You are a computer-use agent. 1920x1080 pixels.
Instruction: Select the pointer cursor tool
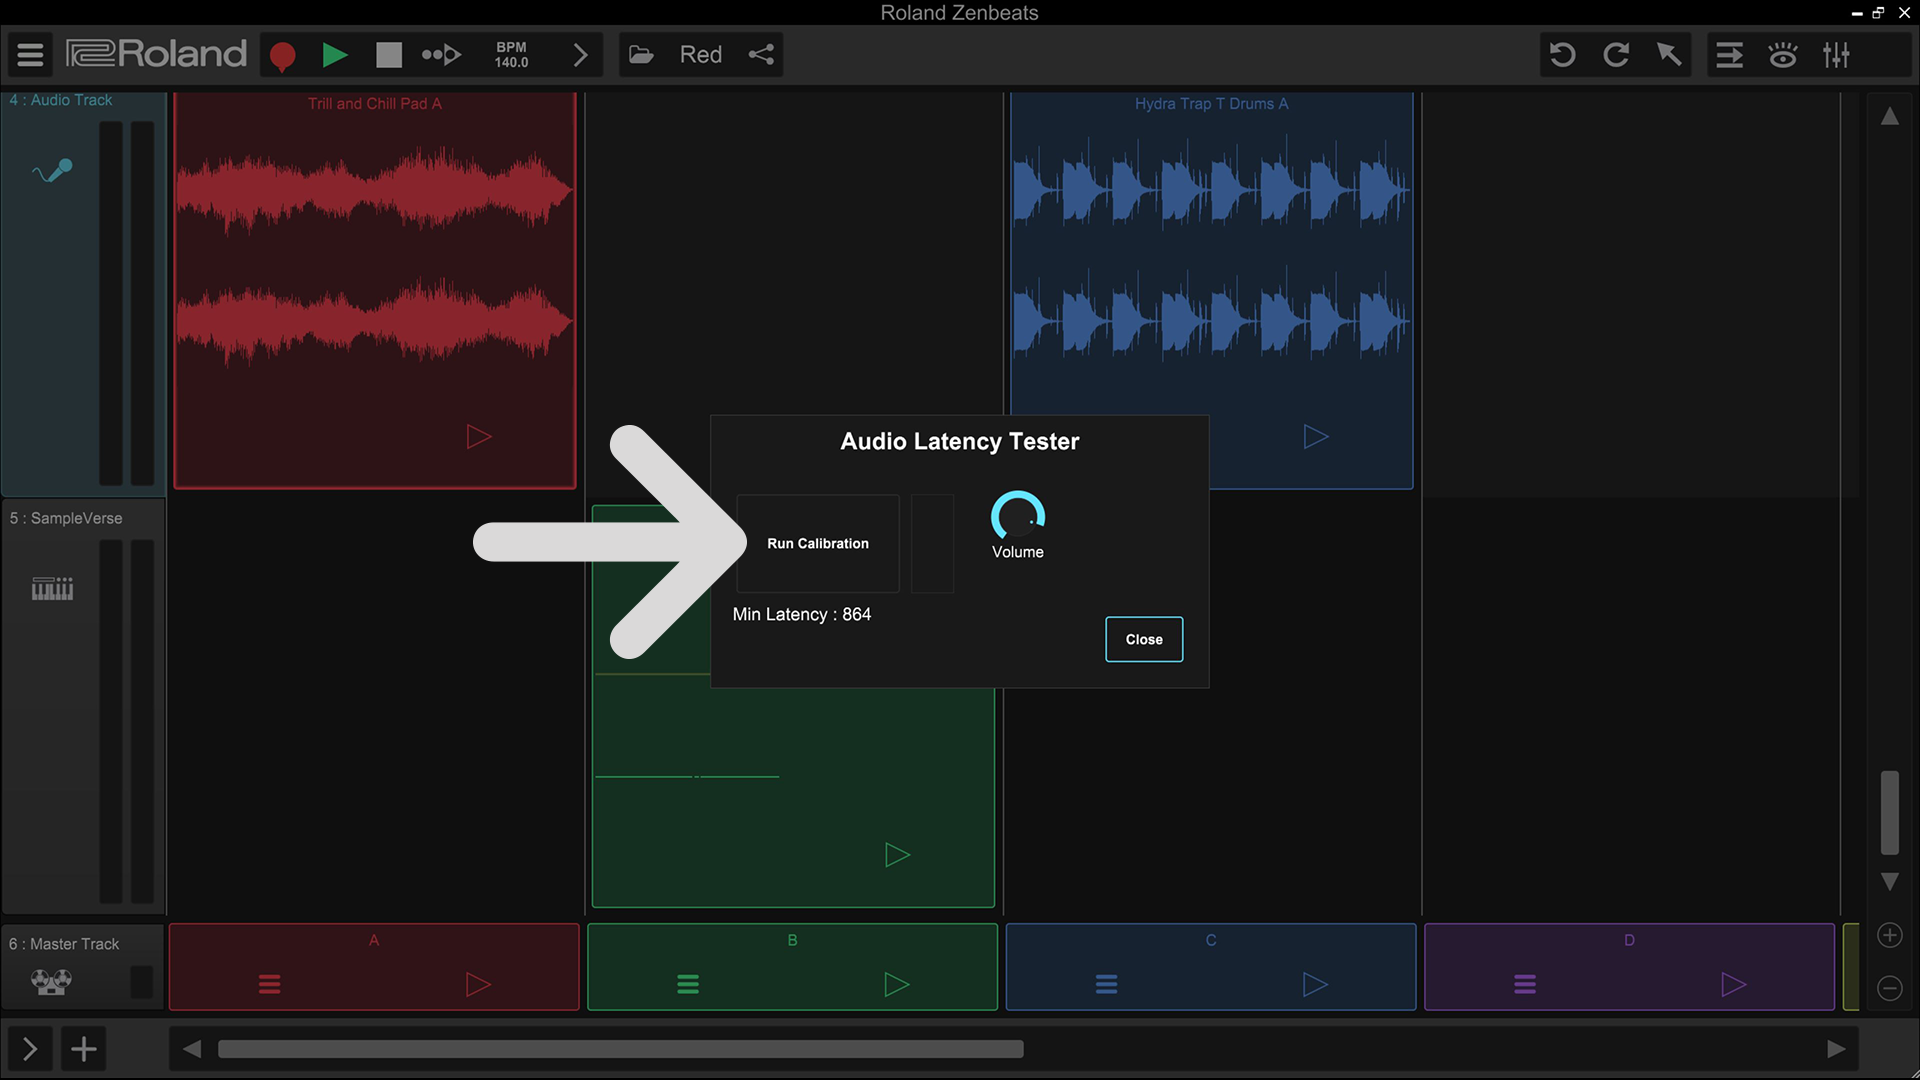(1669, 55)
